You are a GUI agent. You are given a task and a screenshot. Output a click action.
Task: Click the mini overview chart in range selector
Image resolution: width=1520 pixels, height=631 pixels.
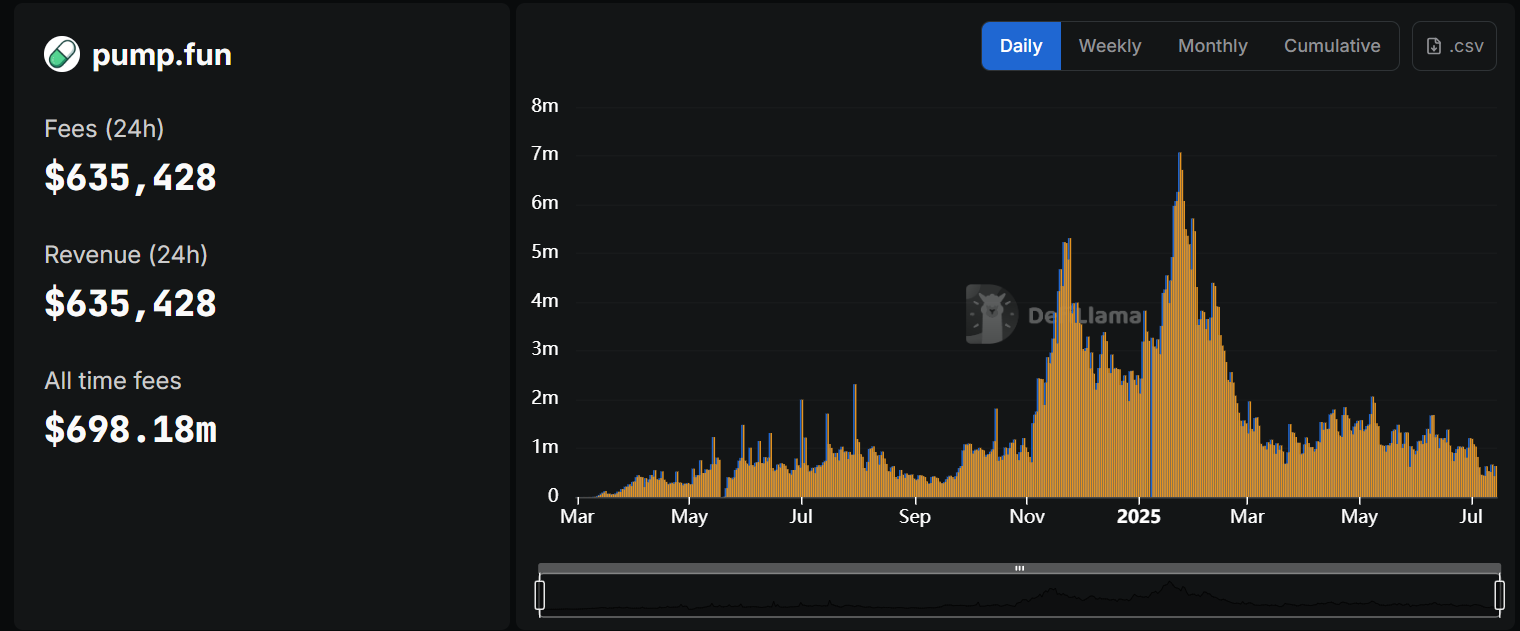pos(1019,596)
